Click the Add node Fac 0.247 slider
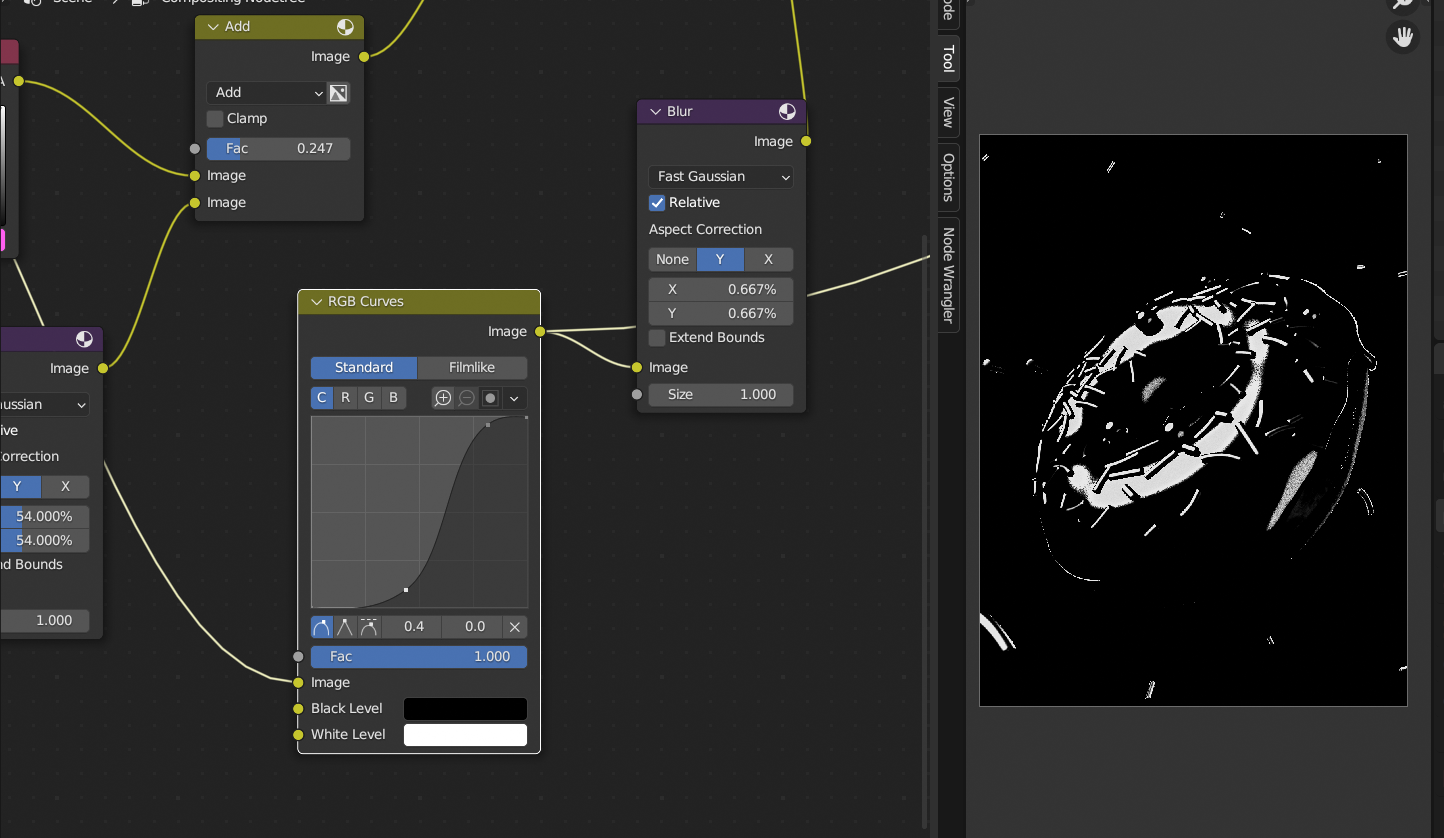The width and height of the screenshot is (1444, 838). point(278,149)
